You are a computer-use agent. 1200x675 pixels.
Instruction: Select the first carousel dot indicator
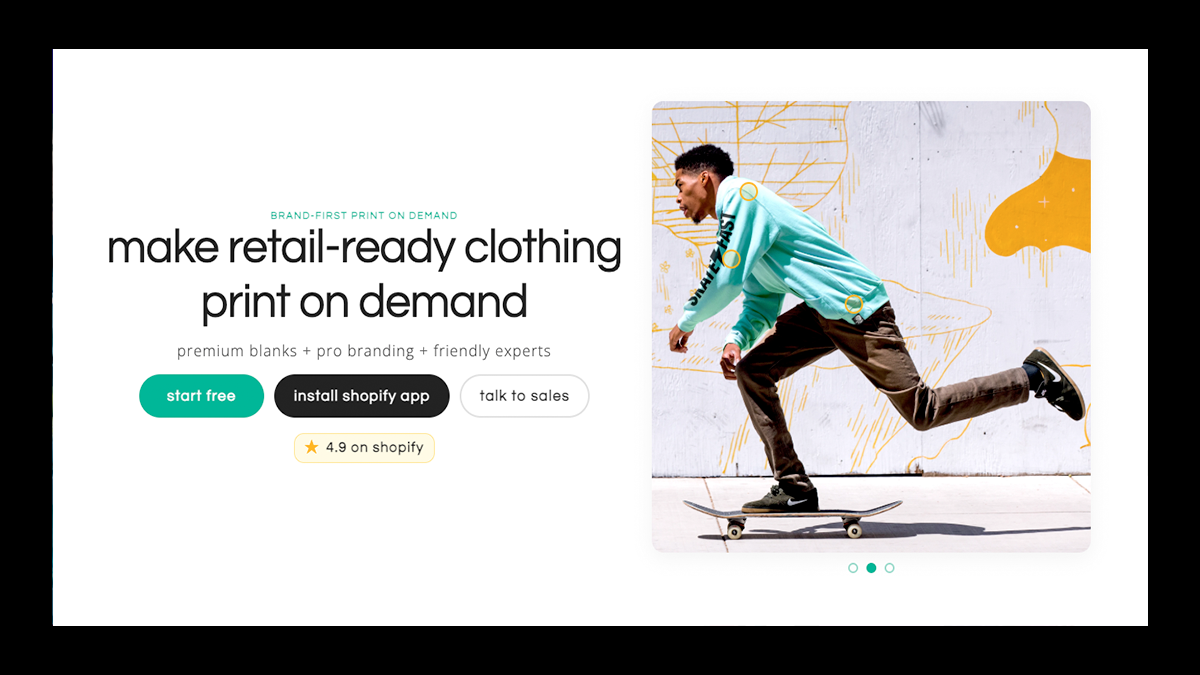(x=853, y=568)
